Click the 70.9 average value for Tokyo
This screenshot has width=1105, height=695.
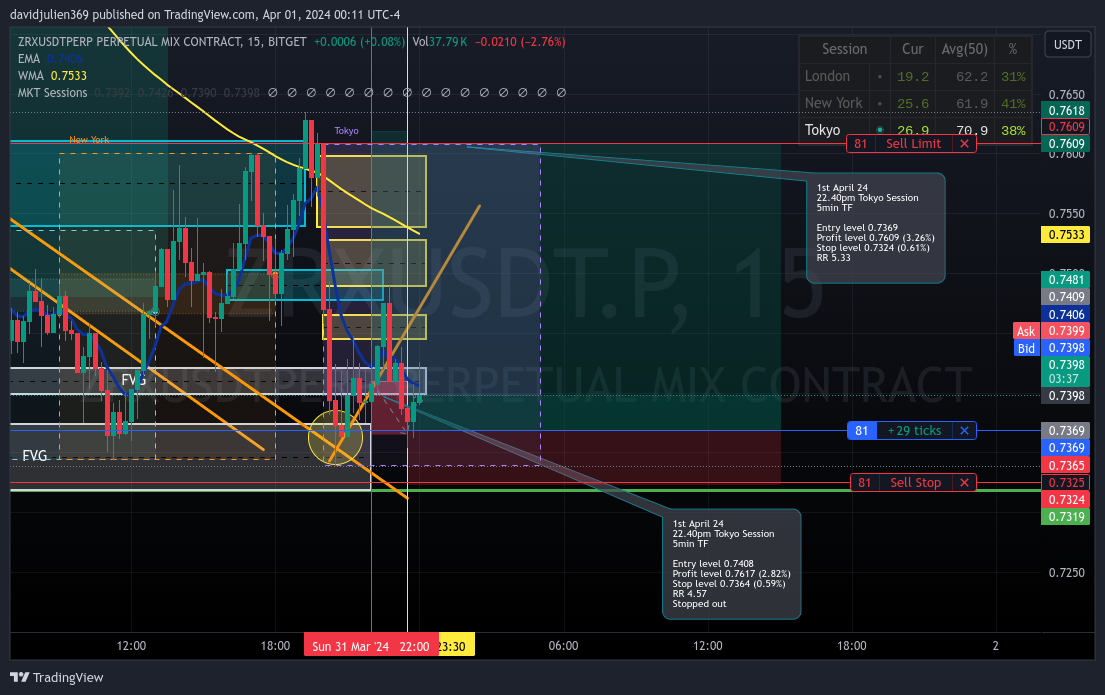[x=972, y=130]
